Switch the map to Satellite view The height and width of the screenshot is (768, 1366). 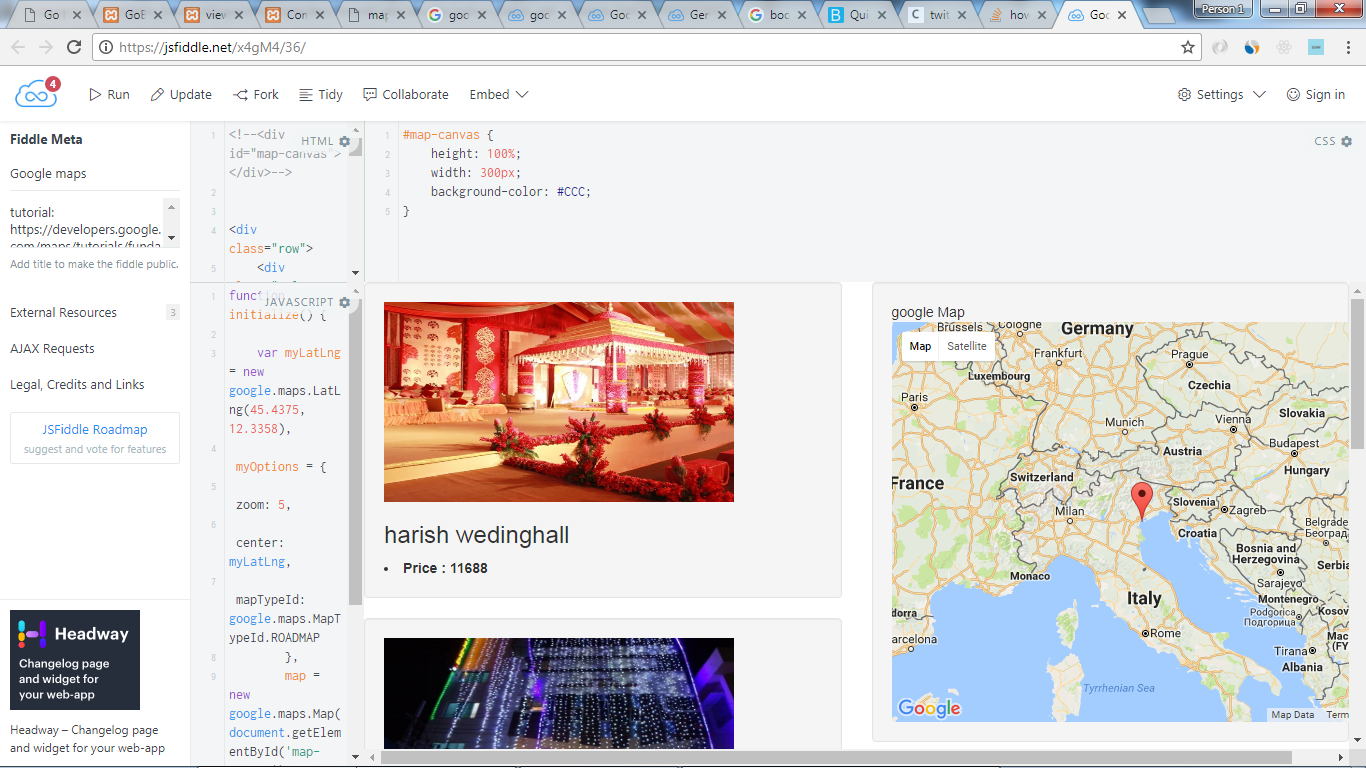click(966, 346)
